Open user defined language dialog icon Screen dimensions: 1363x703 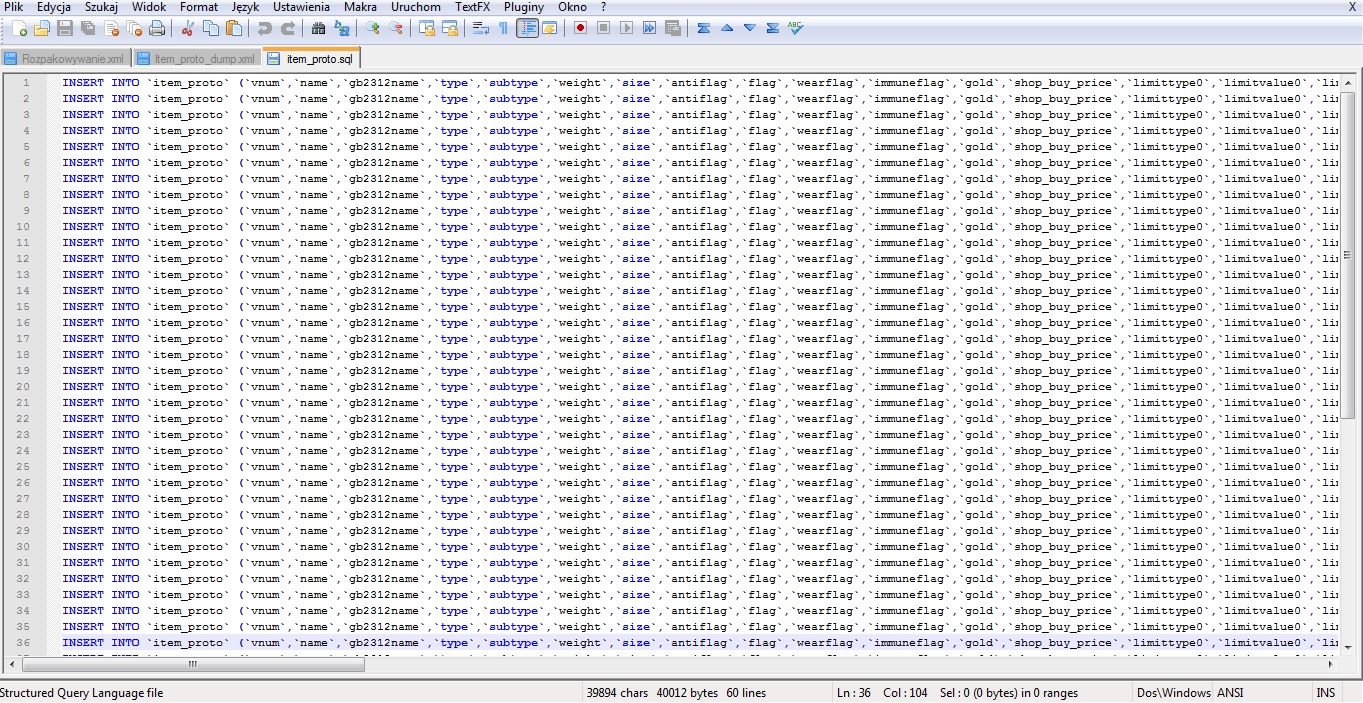coord(549,28)
